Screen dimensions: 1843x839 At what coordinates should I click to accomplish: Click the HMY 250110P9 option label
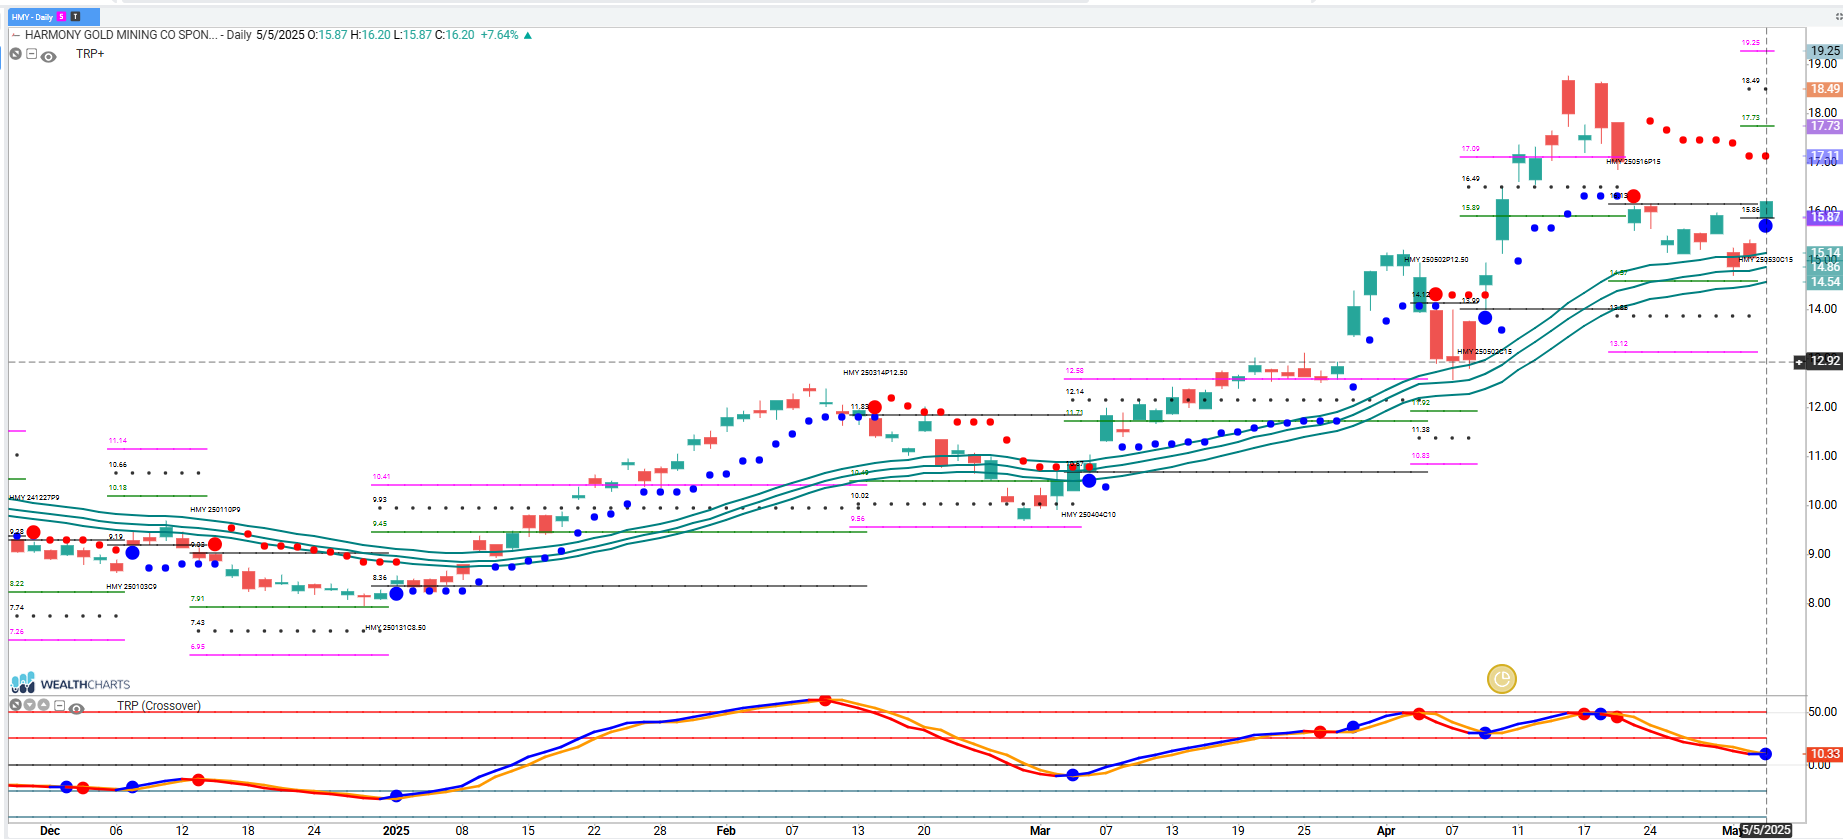215,509
